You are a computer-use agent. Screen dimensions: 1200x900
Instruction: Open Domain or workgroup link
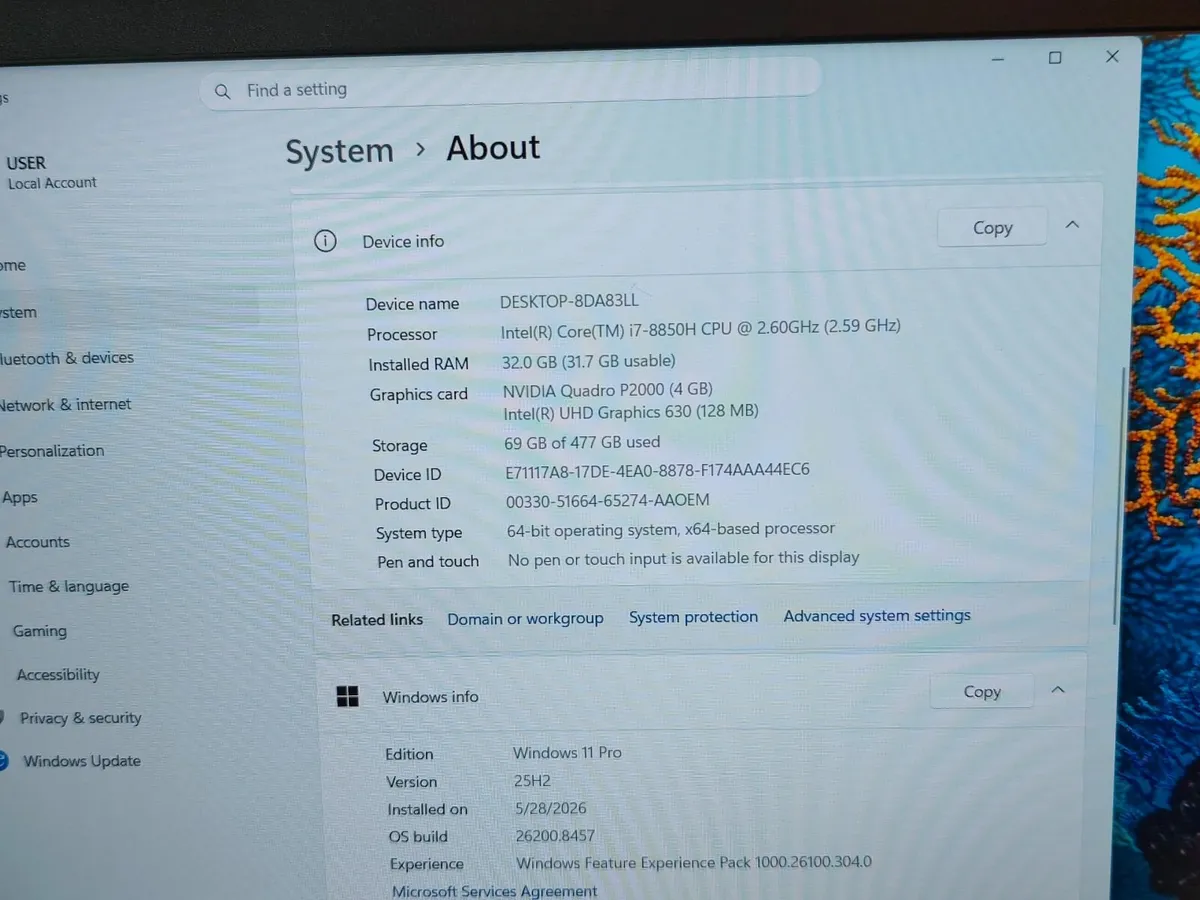click(525, 619)
